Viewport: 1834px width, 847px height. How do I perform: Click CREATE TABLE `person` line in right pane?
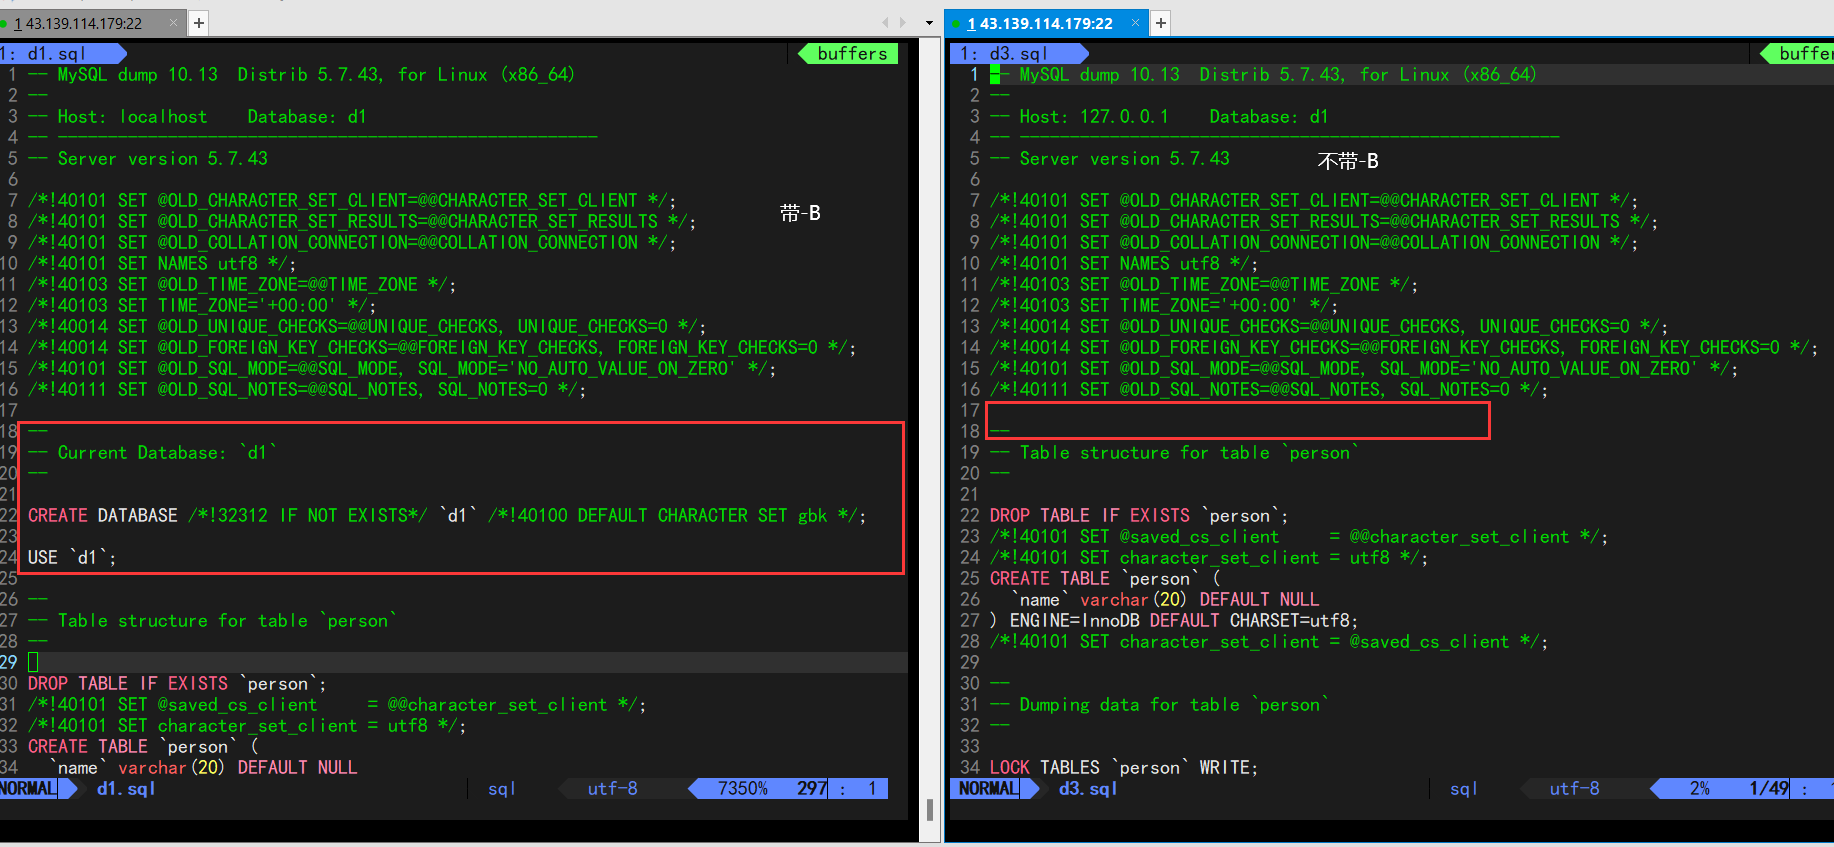pyautogui.click(x=1105, y=579)
